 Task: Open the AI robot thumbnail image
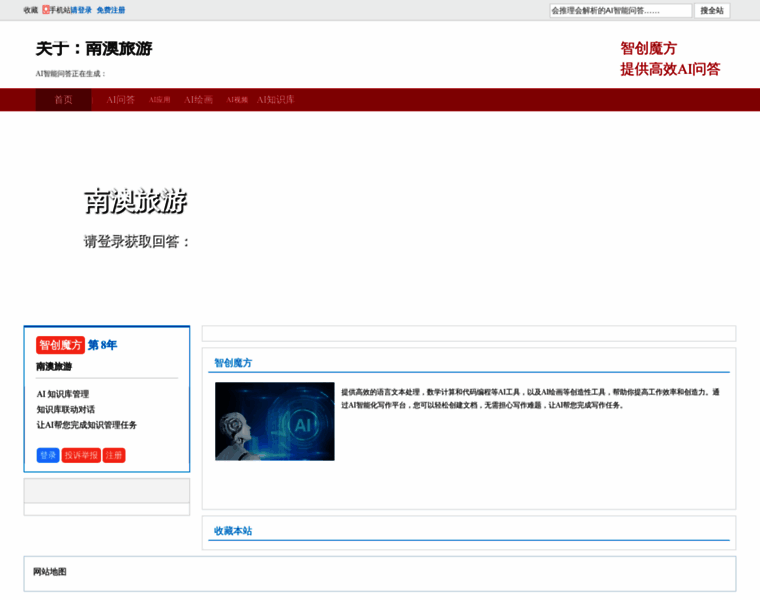(275, 421)
